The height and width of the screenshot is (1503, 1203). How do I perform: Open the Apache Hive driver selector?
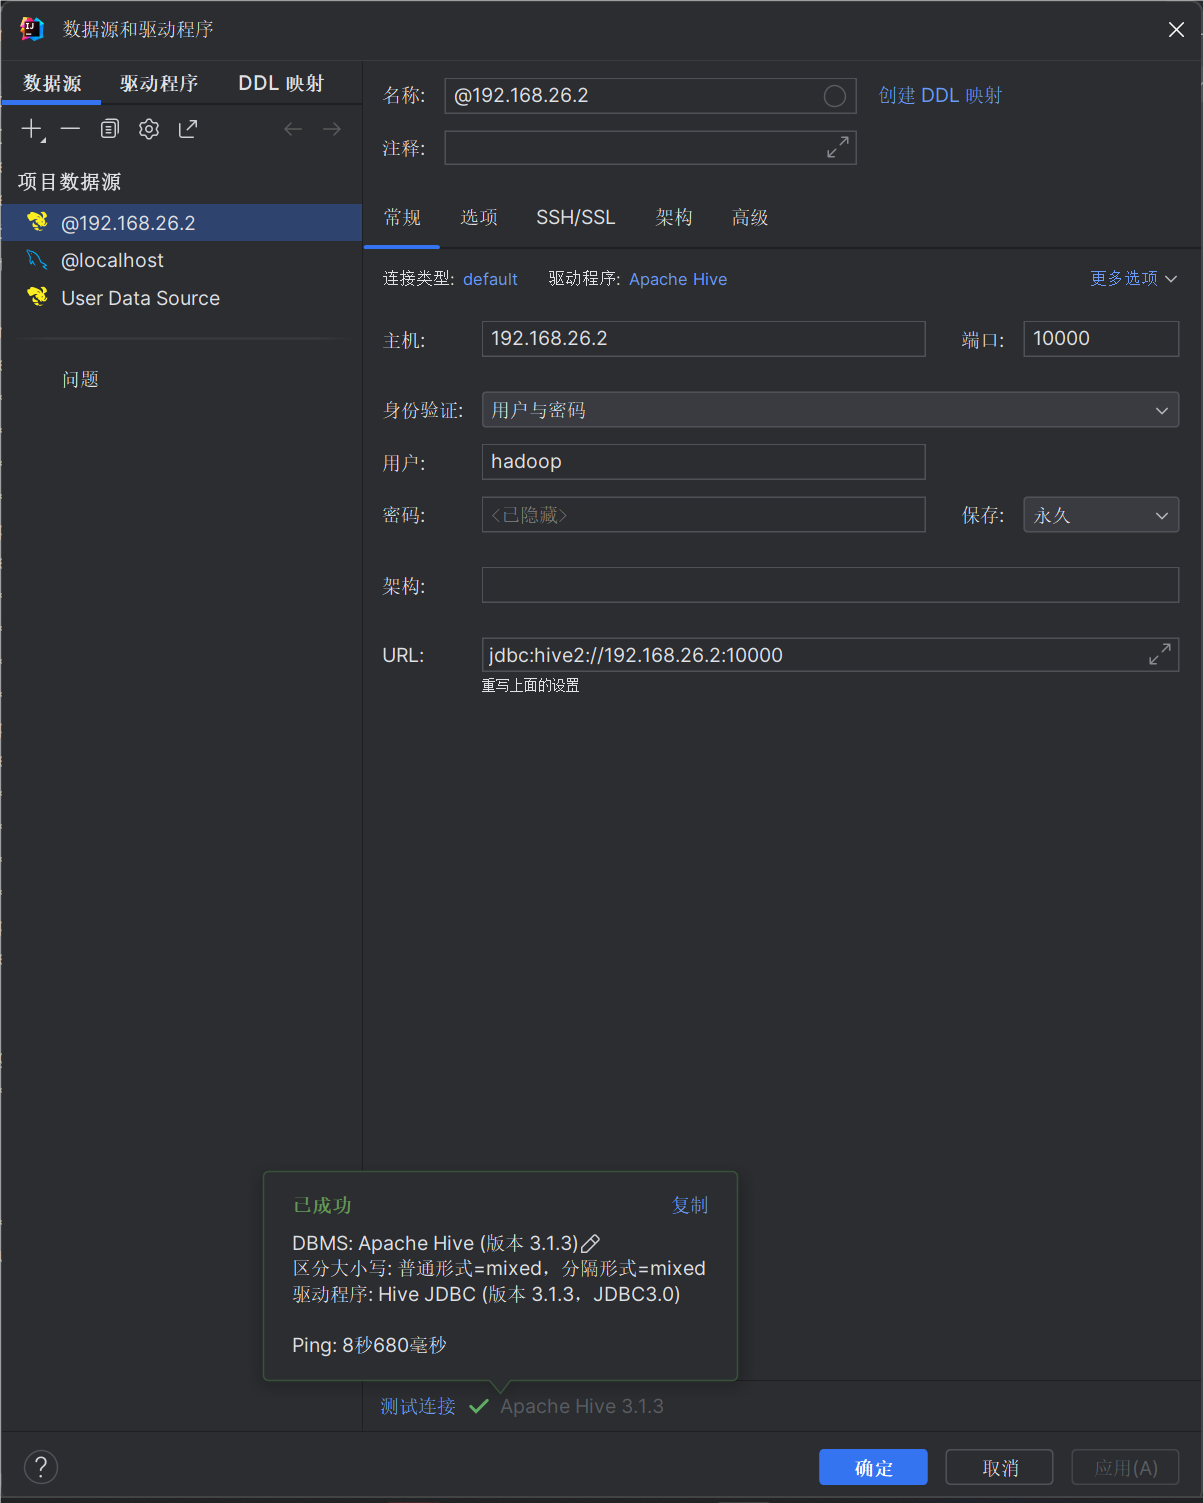point(678,279)
